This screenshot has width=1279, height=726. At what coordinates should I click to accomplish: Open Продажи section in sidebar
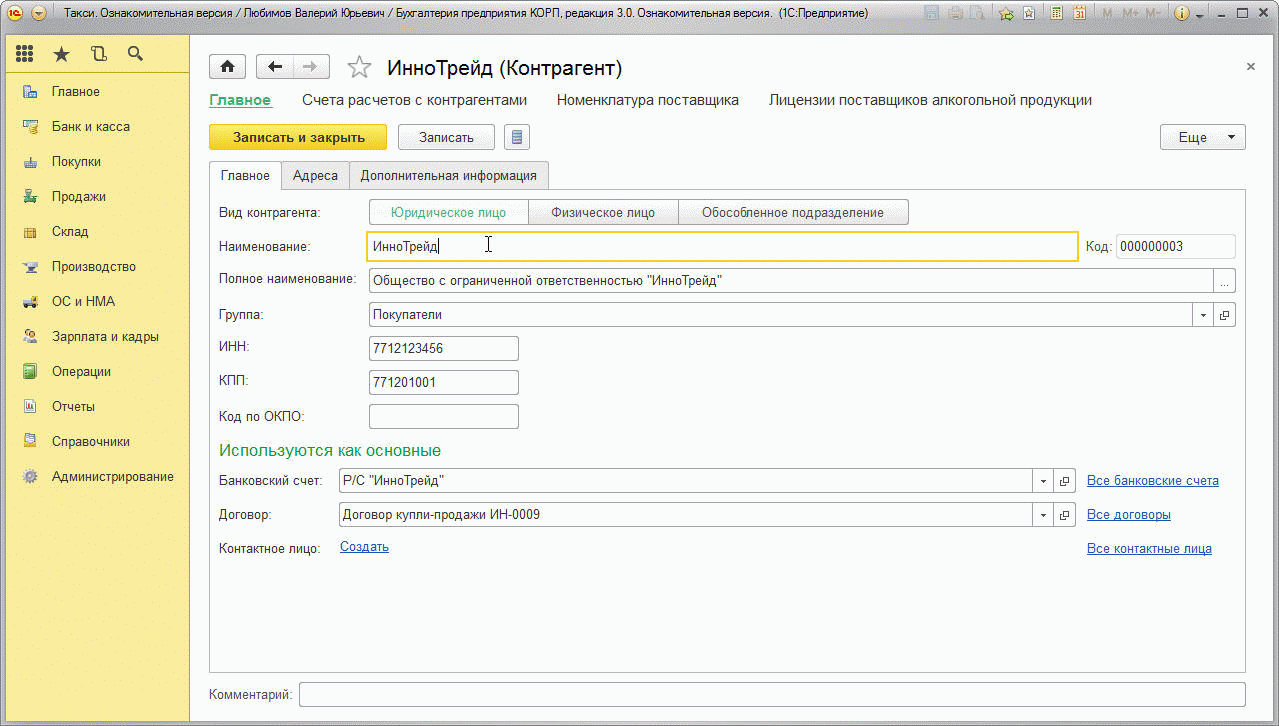(78, 197)
